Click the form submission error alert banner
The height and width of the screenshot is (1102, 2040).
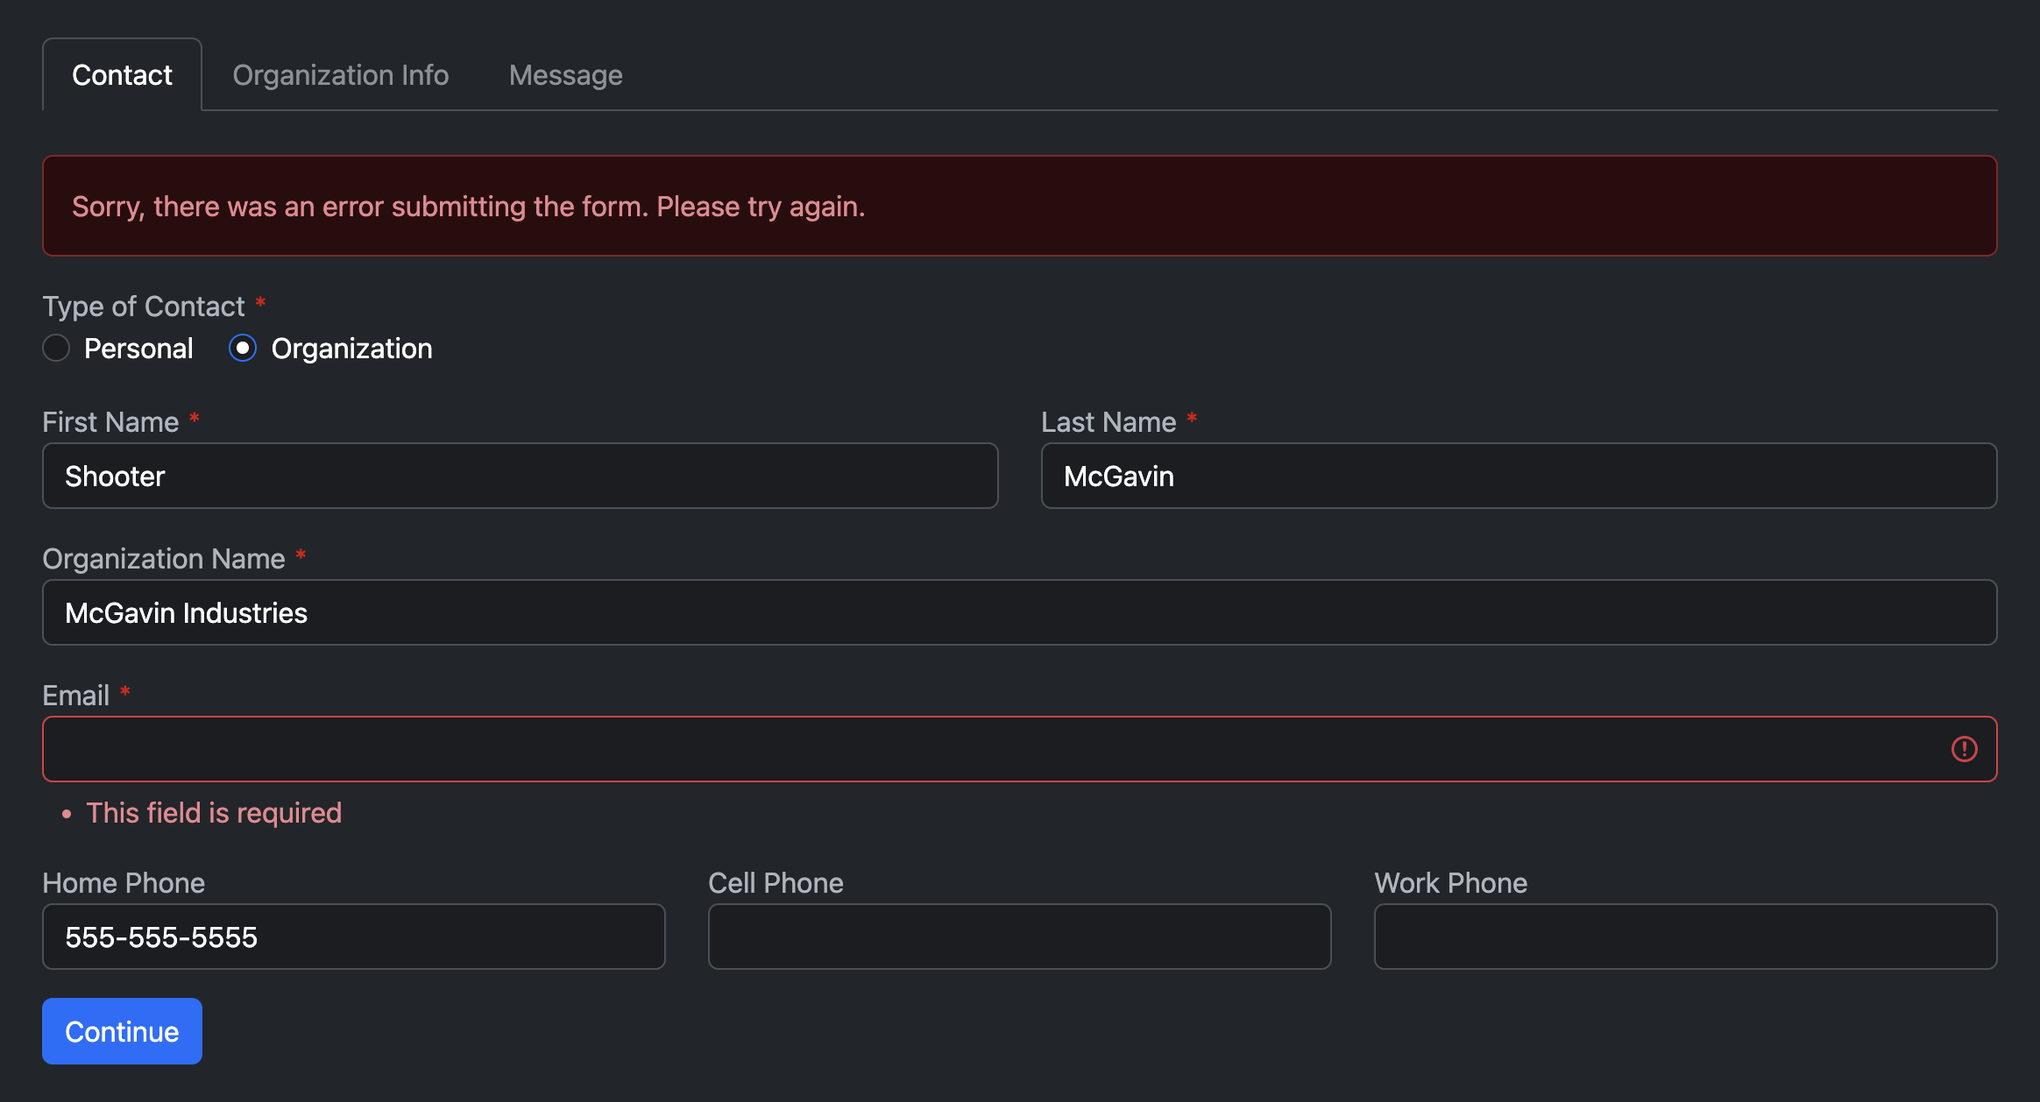1020,206
